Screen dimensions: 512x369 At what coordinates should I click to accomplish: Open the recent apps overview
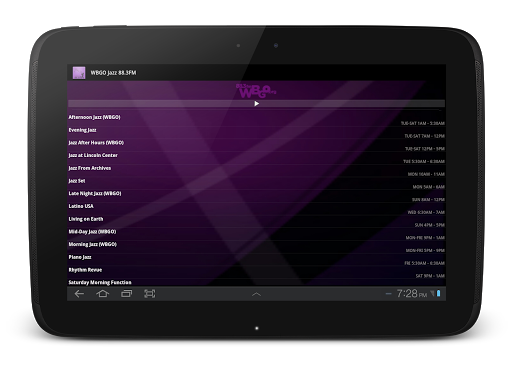point(126,294)
